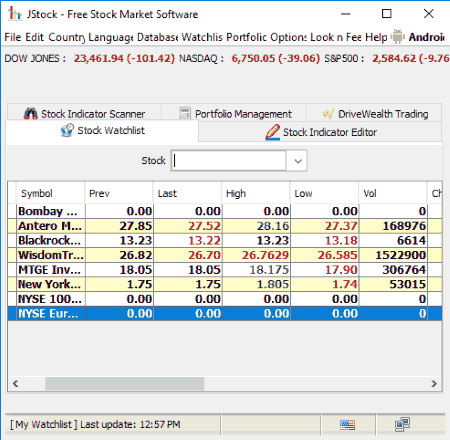Open the Help menu
Screen dimensions: 450x440
click(376, 37)
